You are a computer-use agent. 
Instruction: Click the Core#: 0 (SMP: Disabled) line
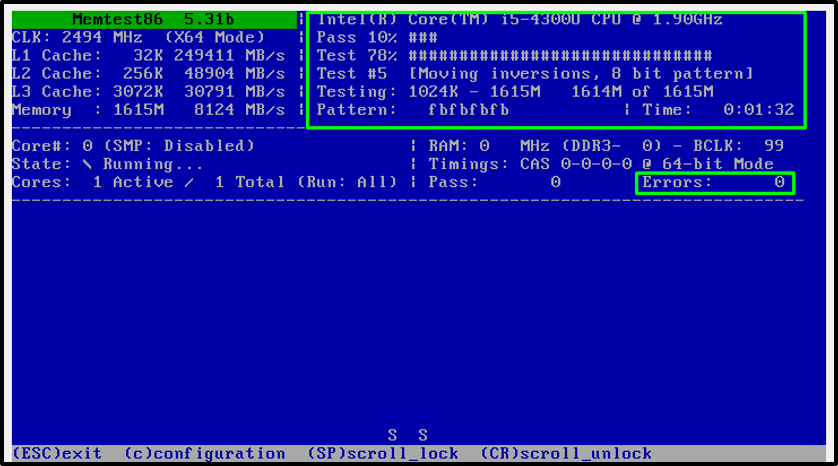pyautogui.click(x=133, y=146)
